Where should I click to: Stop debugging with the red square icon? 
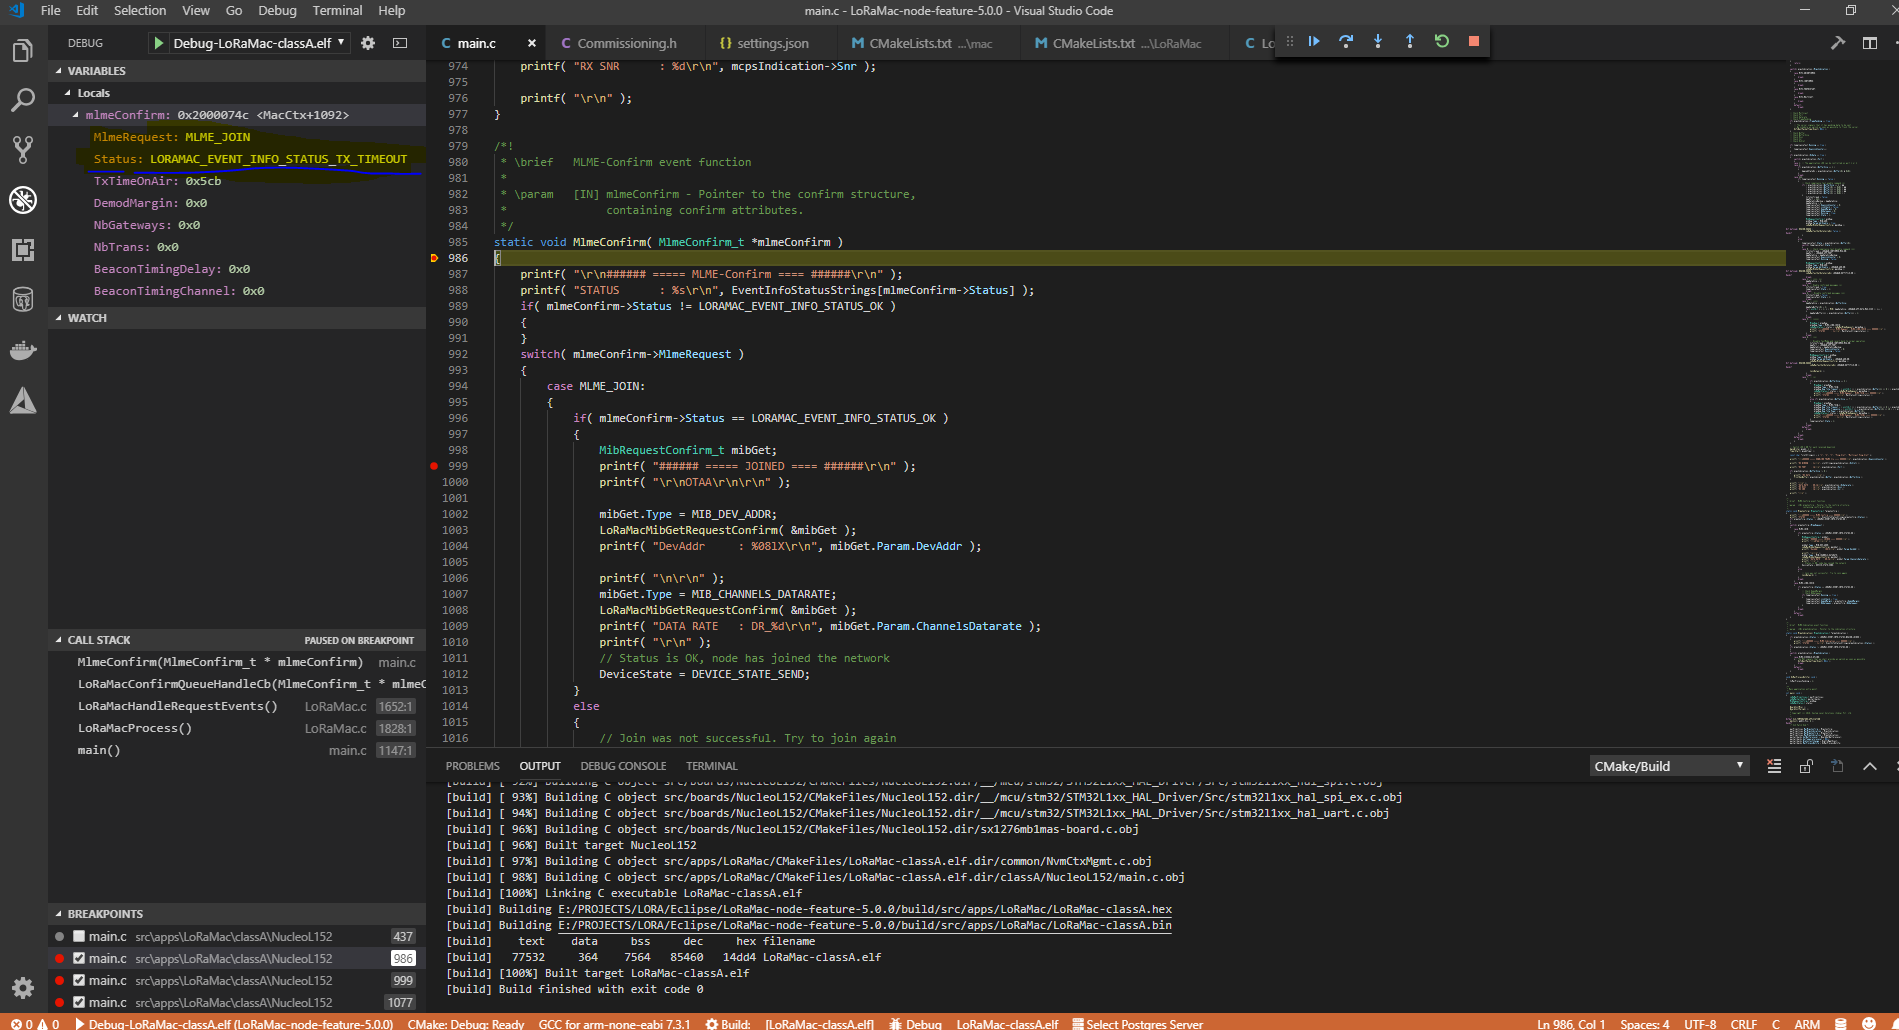(1472, 41)
